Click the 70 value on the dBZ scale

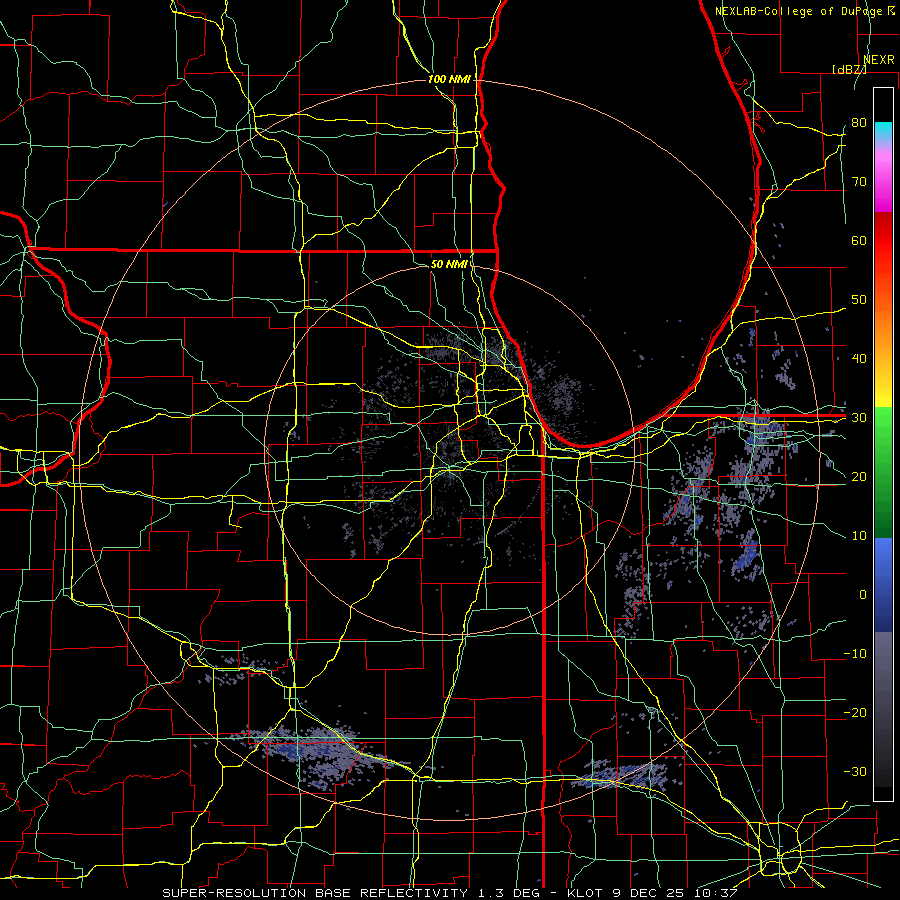click(x=859, y=182)
